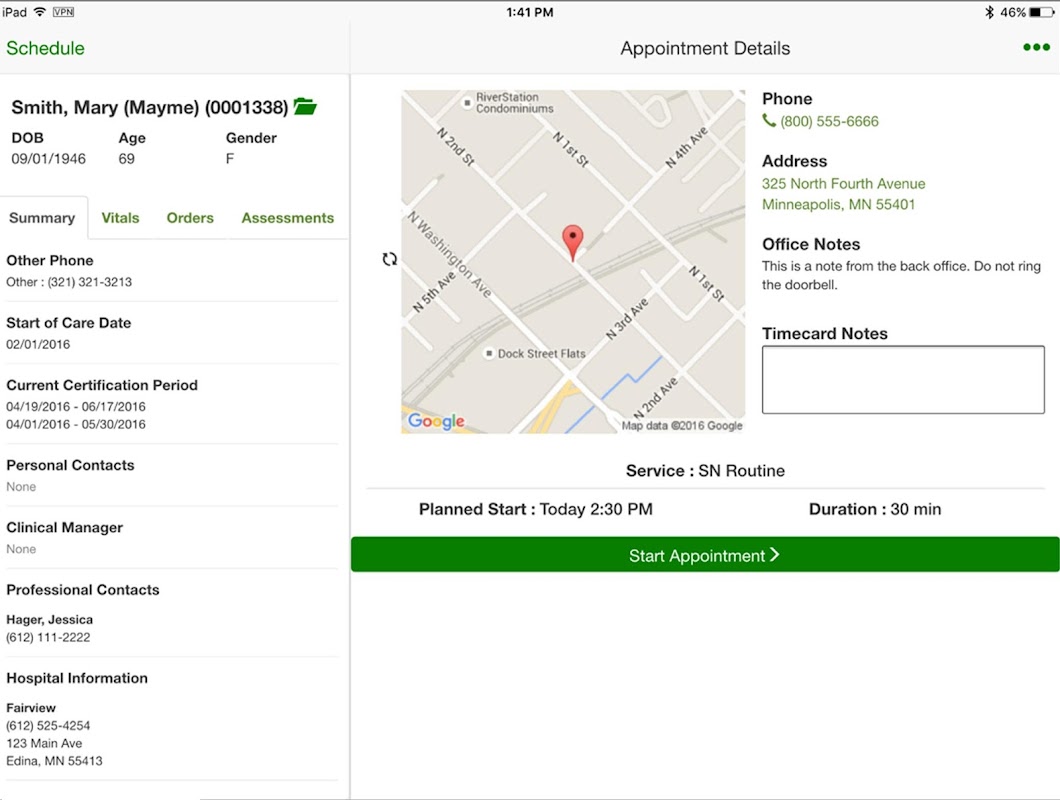Tap the Personal Contacts None entry

pyautogui.click(x=21, y=487)
